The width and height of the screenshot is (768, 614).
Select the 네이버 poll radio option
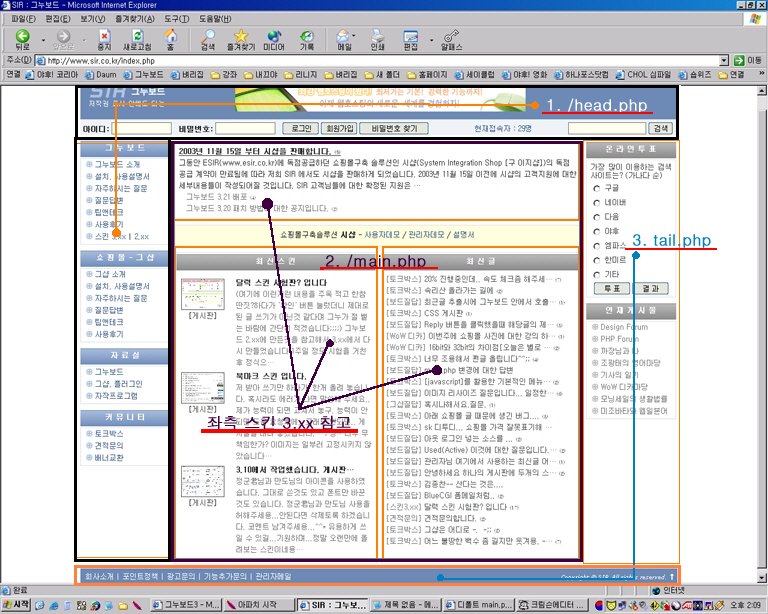(598, 201)
